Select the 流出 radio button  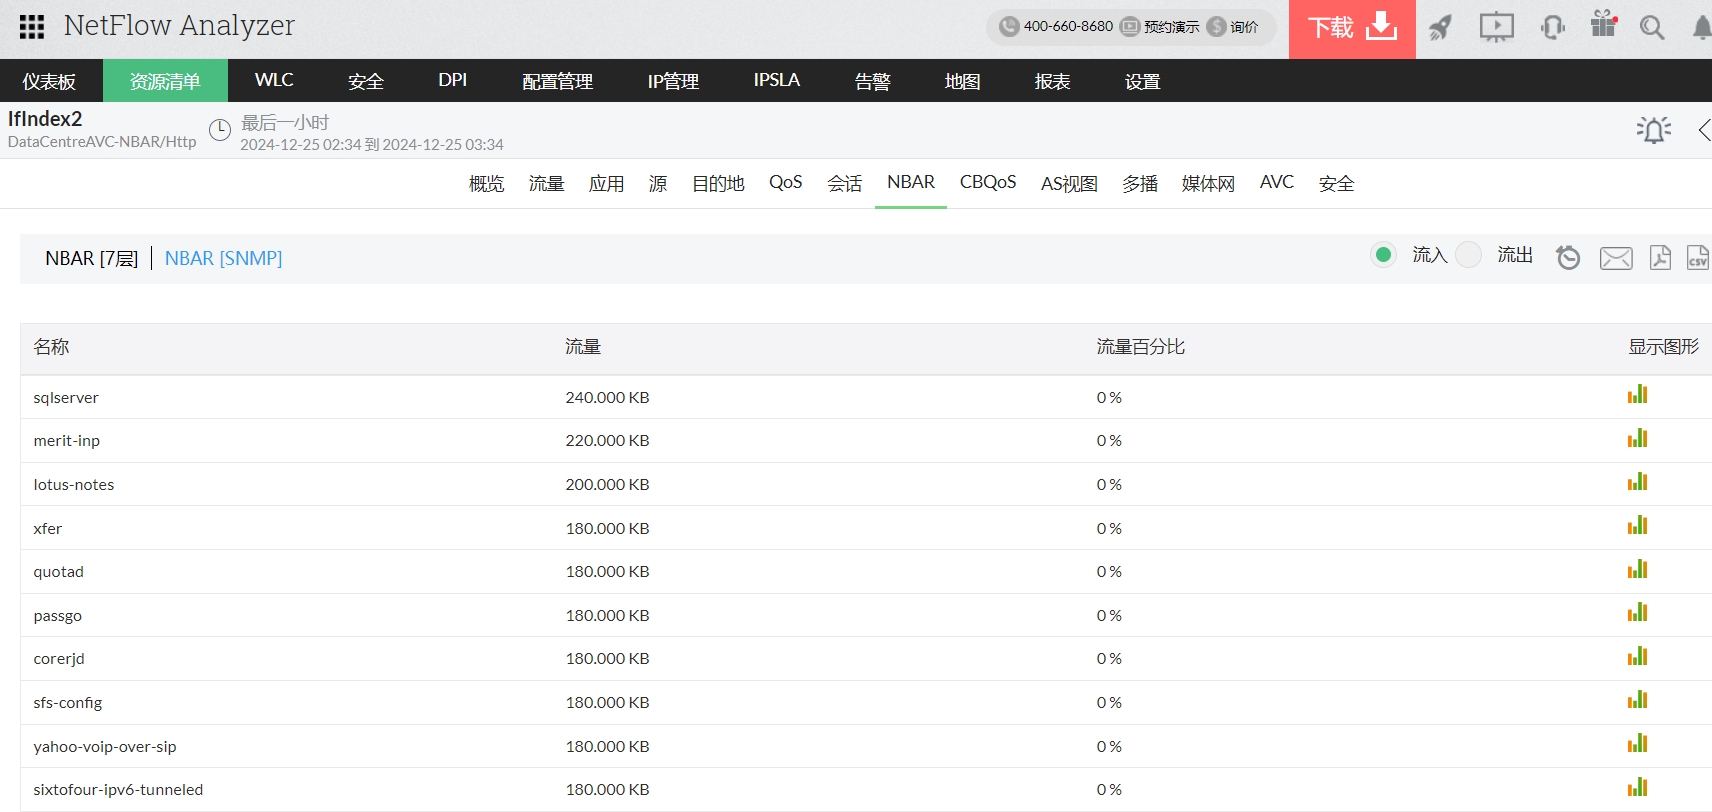(1468, 255)
